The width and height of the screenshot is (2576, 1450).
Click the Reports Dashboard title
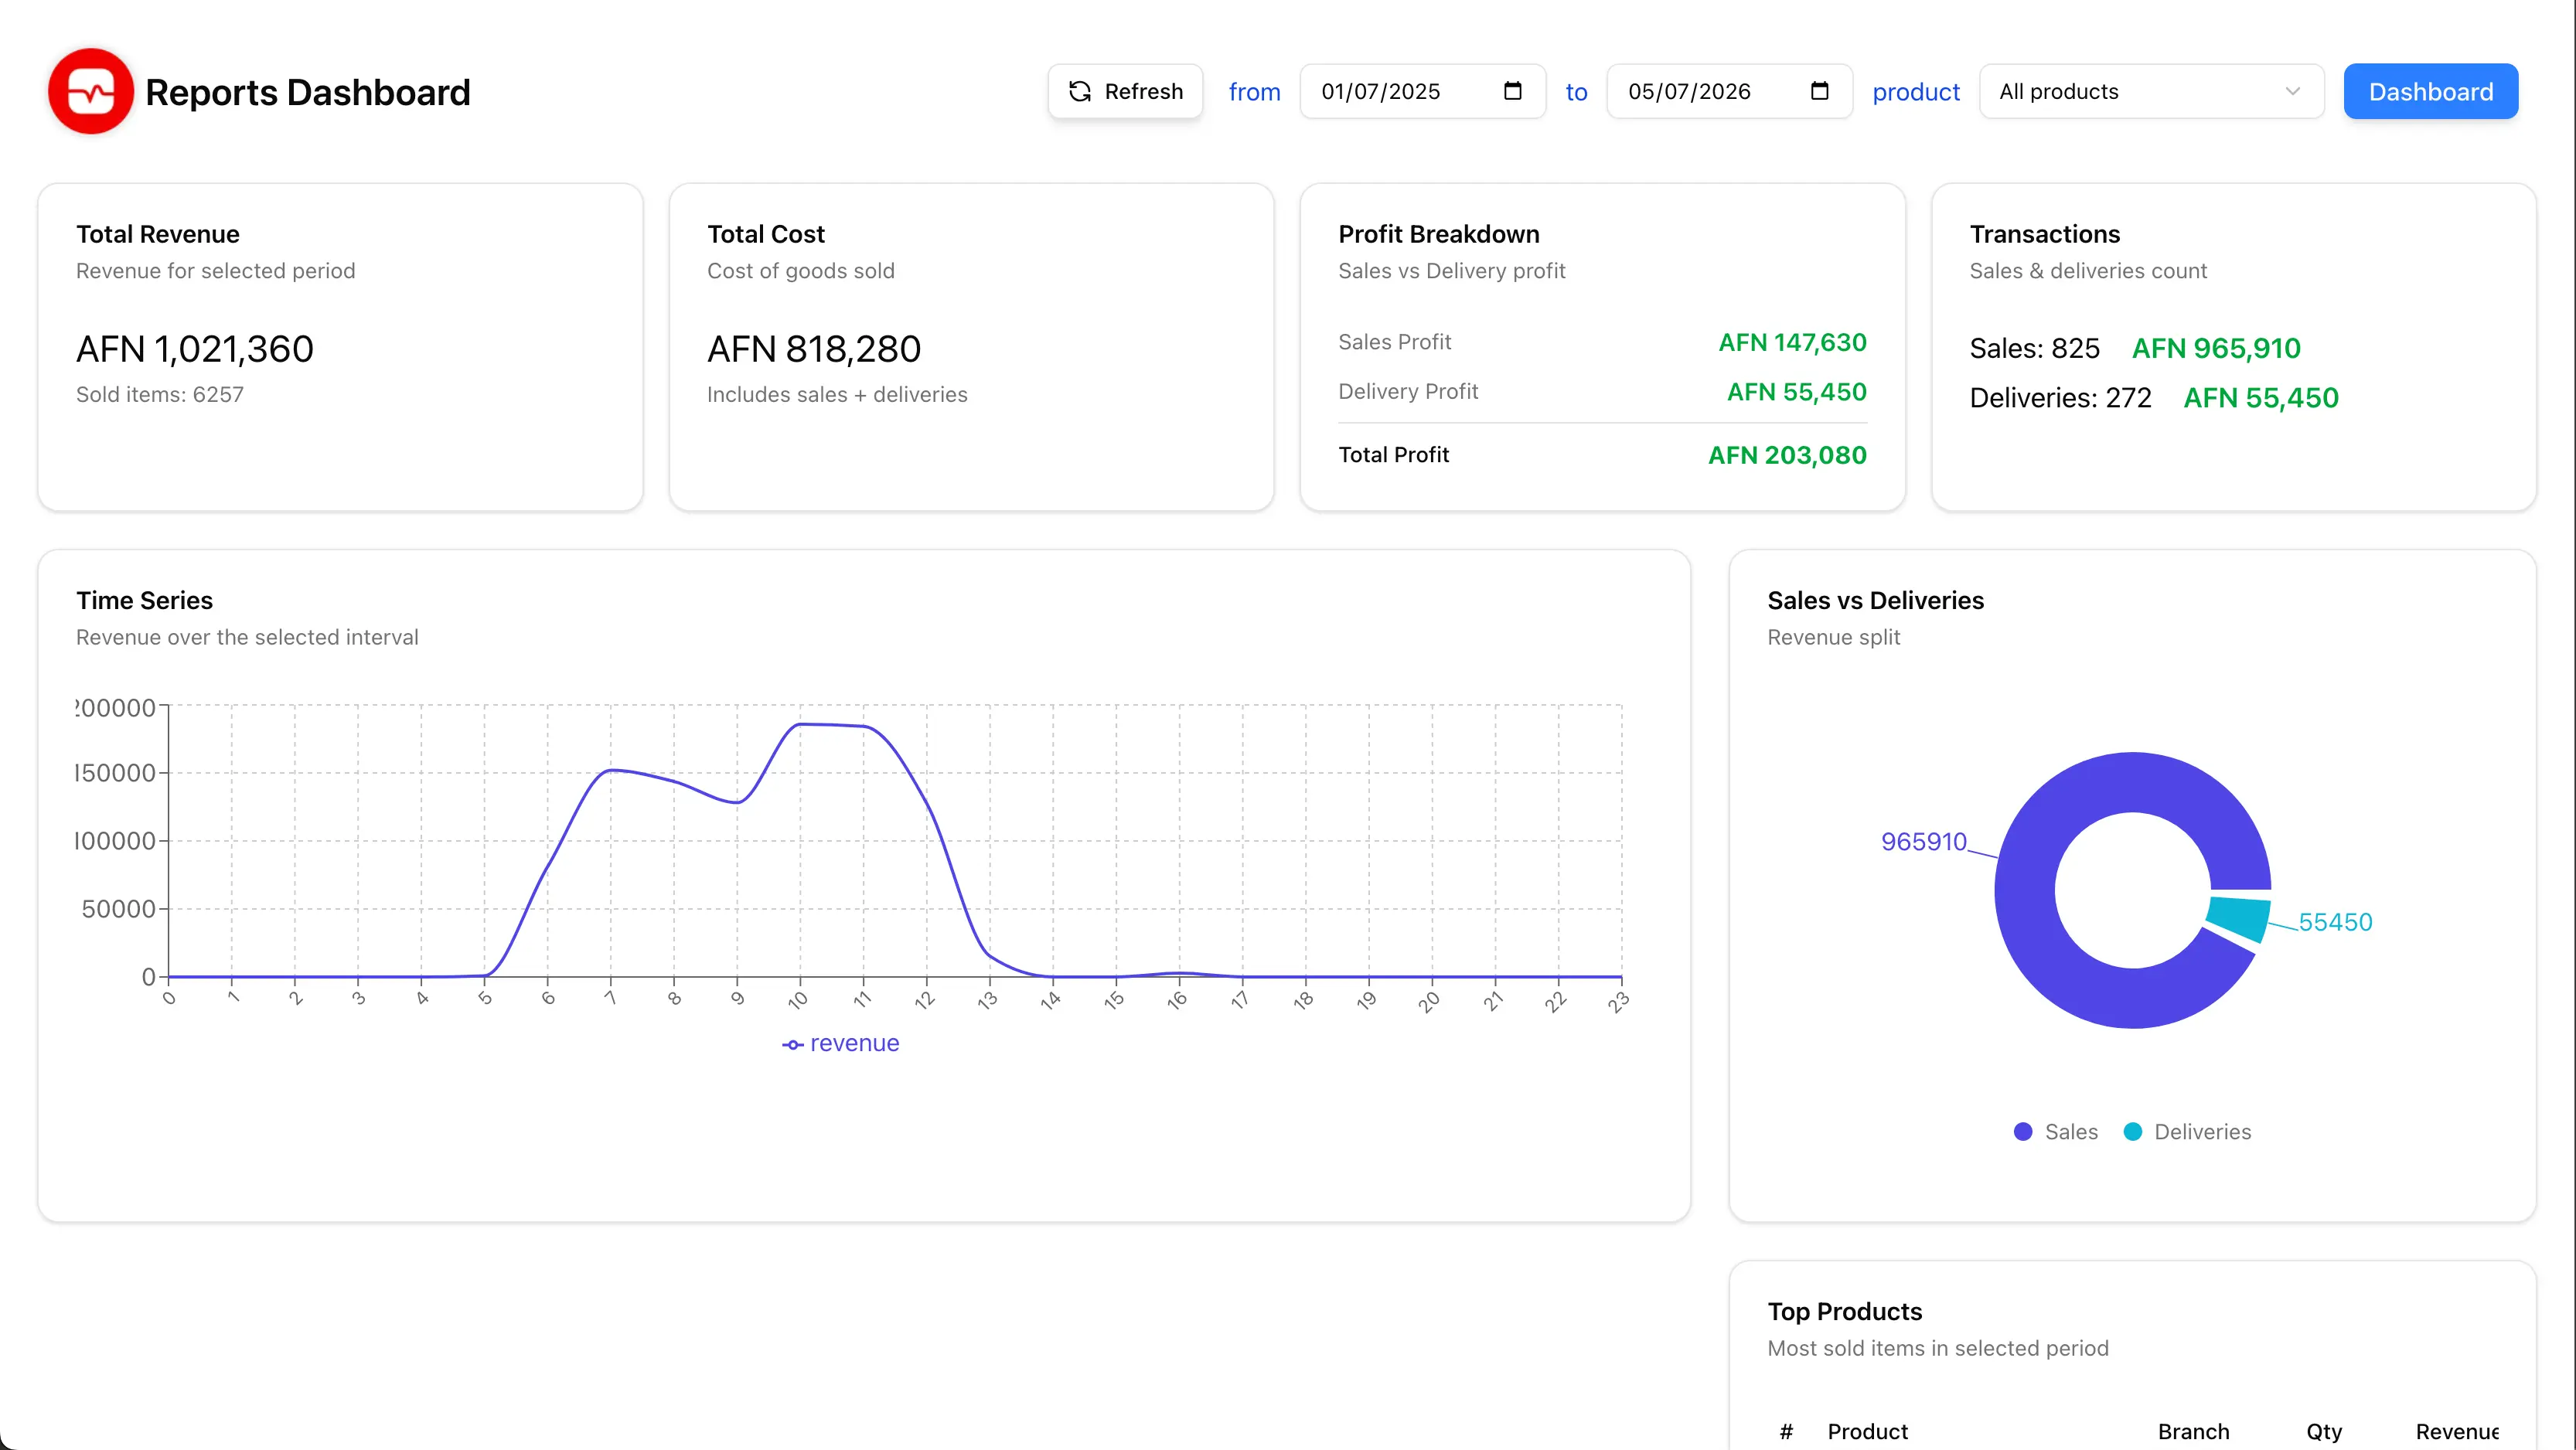(x=308, y=92)
